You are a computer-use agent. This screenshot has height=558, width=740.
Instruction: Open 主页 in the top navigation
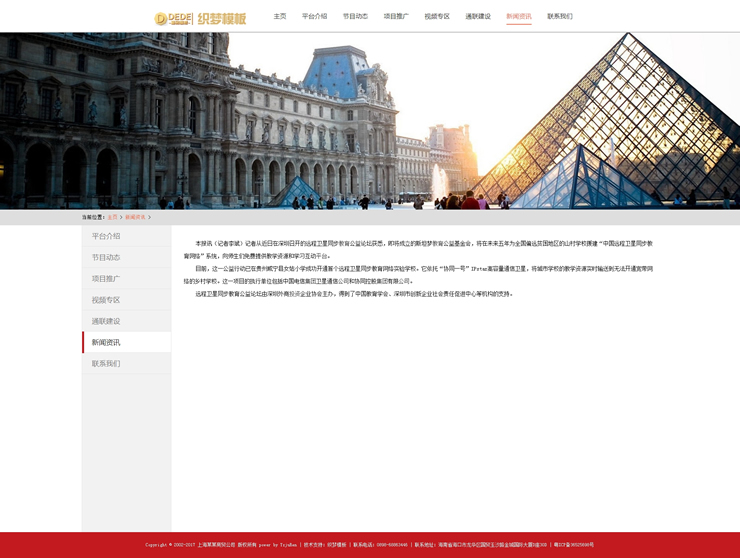click(x=280, y=17)
